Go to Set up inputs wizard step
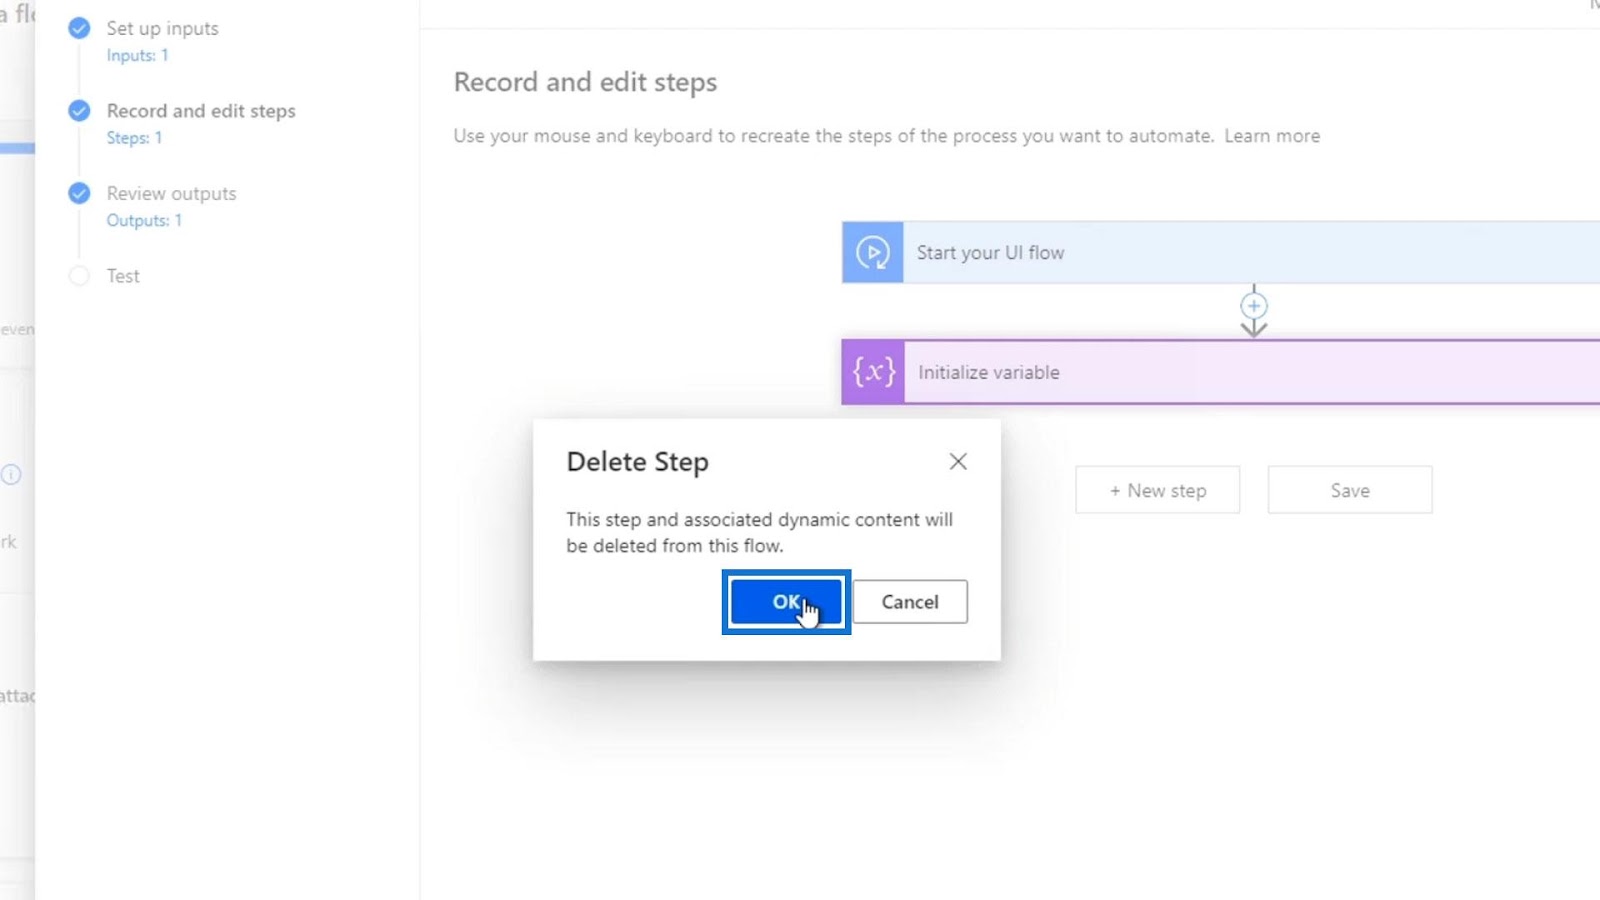Screen dimensions: 1600x900 tap(162, 28)
